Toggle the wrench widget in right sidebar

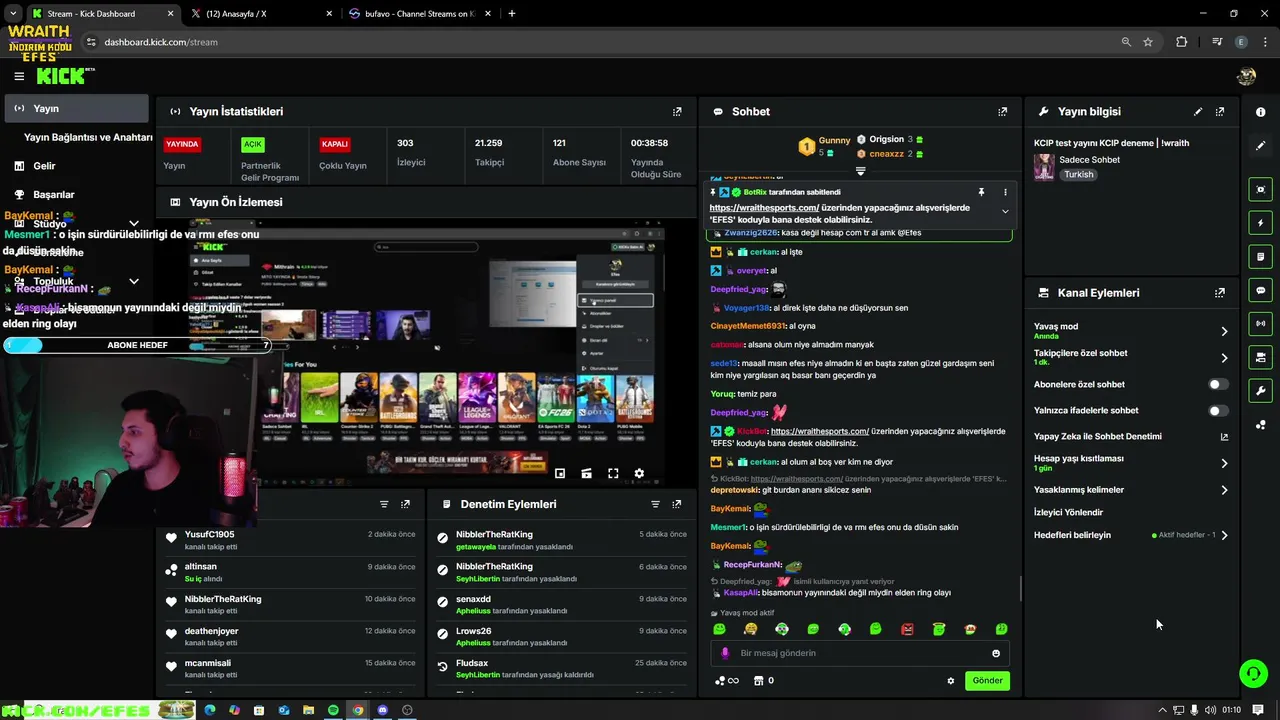point(1260,391)
